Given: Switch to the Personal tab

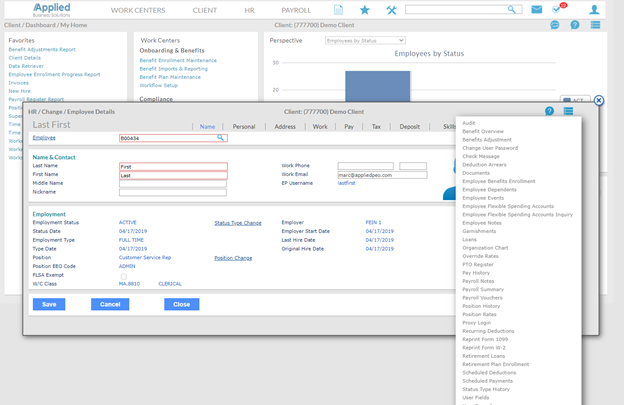Looking at the screenshot, I should coord(243,127).
